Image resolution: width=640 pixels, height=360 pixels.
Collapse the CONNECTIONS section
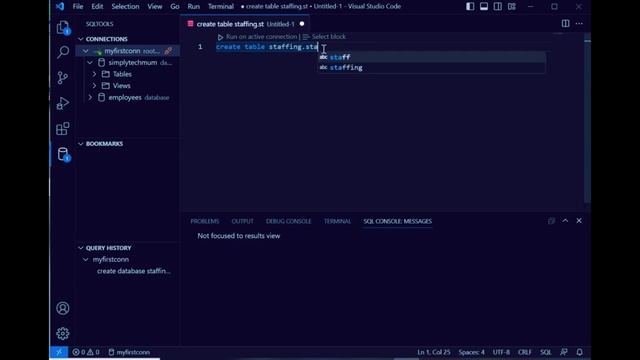click(81, 39)
